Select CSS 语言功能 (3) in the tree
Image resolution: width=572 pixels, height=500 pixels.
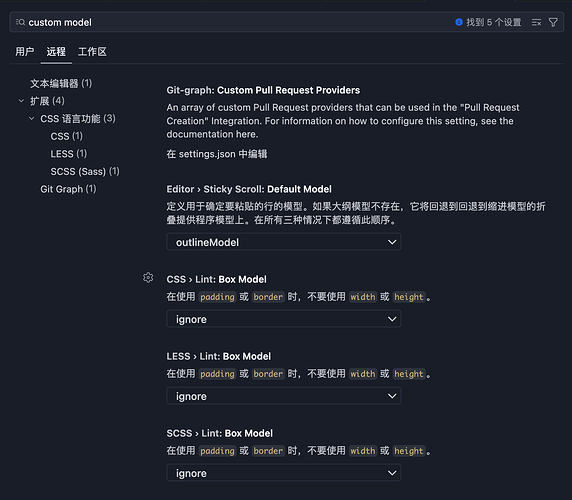pyautogui.click(x=78, y=119)
